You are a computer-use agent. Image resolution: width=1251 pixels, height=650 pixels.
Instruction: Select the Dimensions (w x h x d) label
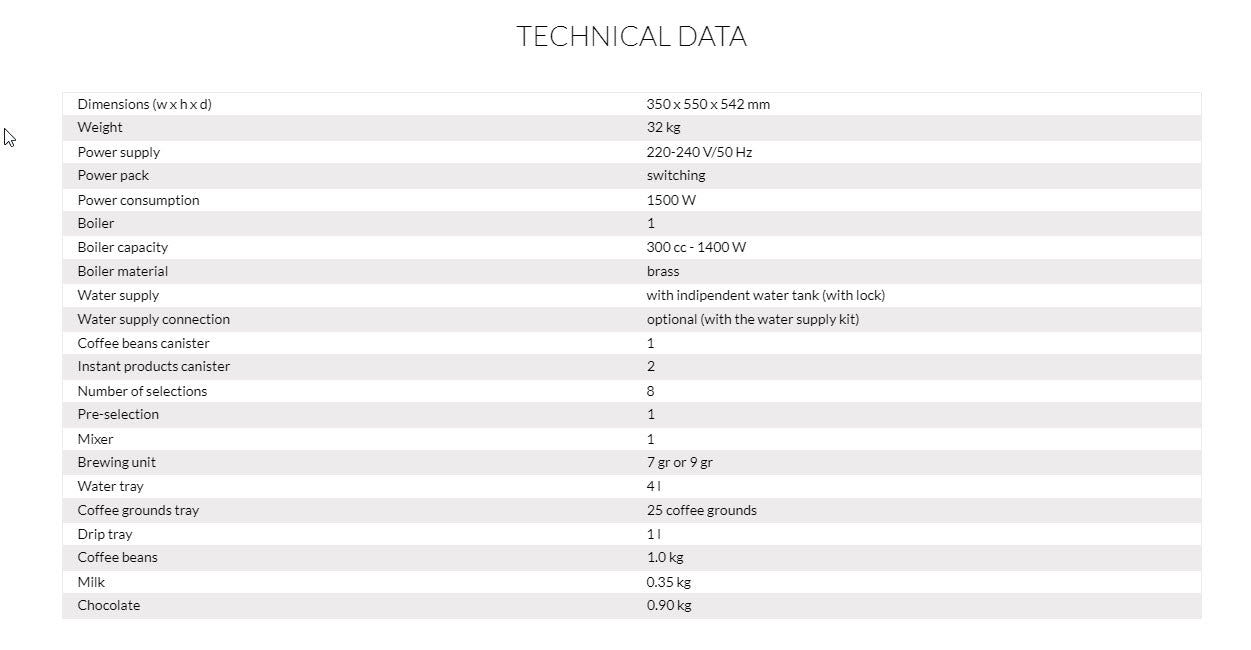pos(144,104)
